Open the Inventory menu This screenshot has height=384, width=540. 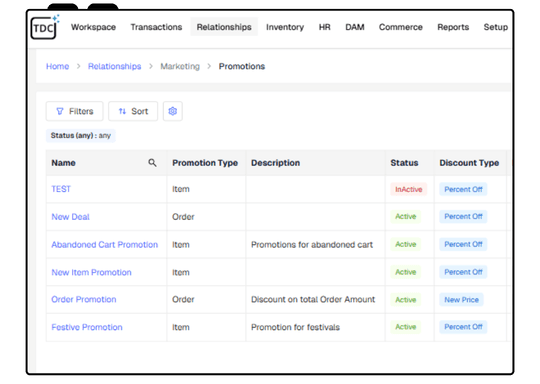[285, 27]
